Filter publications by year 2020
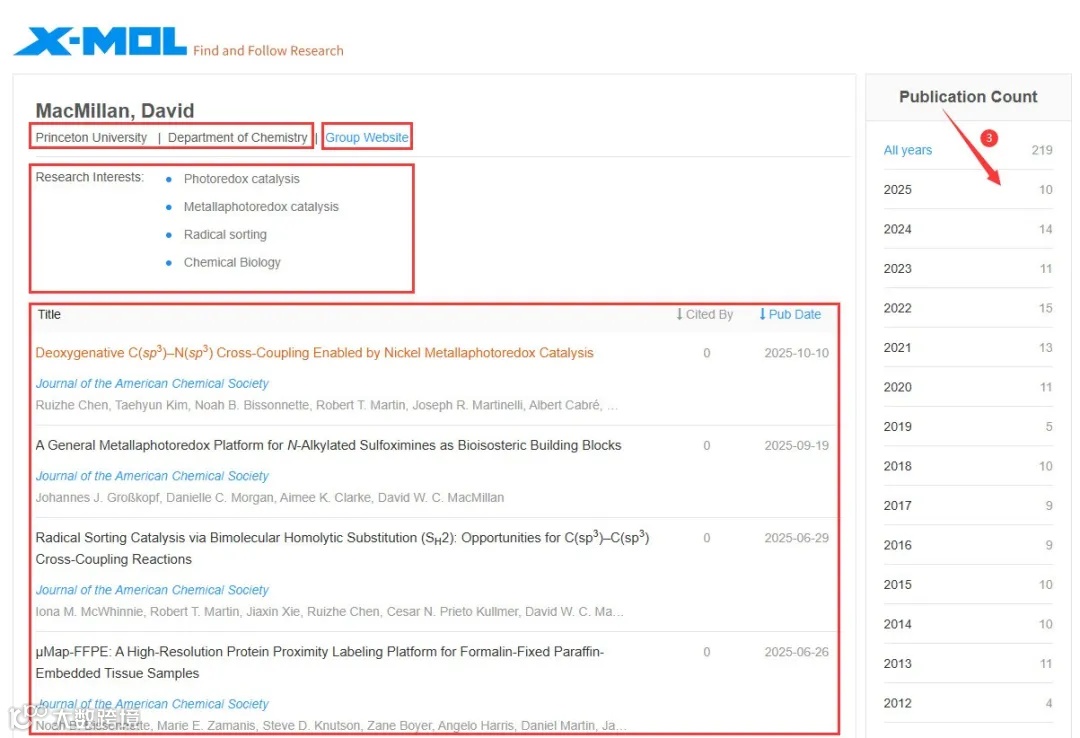This screenshot has width=1080, height=738. pos(897,387)
